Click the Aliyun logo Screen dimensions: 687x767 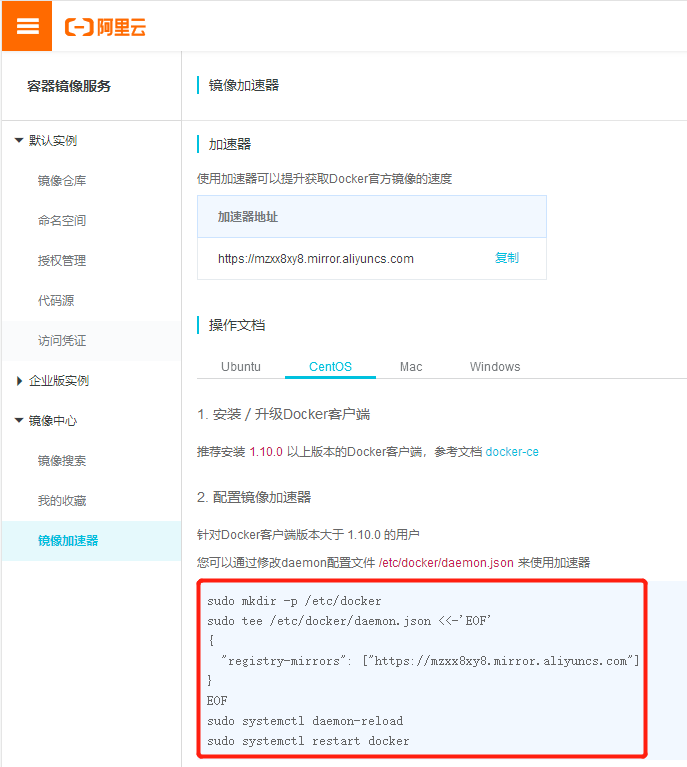click(105, 27)
